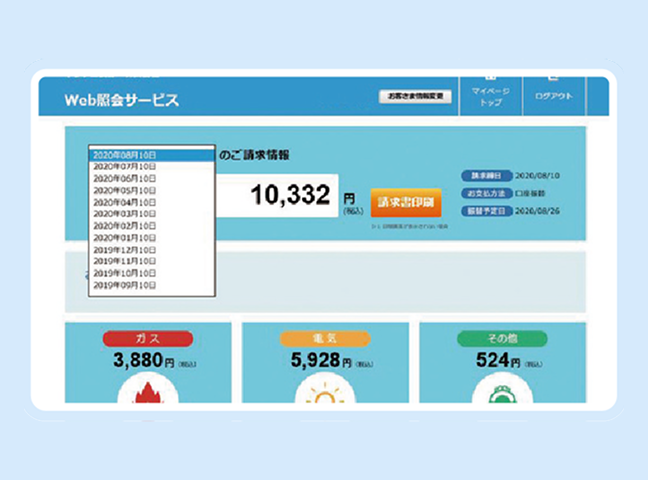The width and height of the screenshot is (648, 480).
Task: Click the 2020/08/26 transfer date value
Action: pos(537,211)
